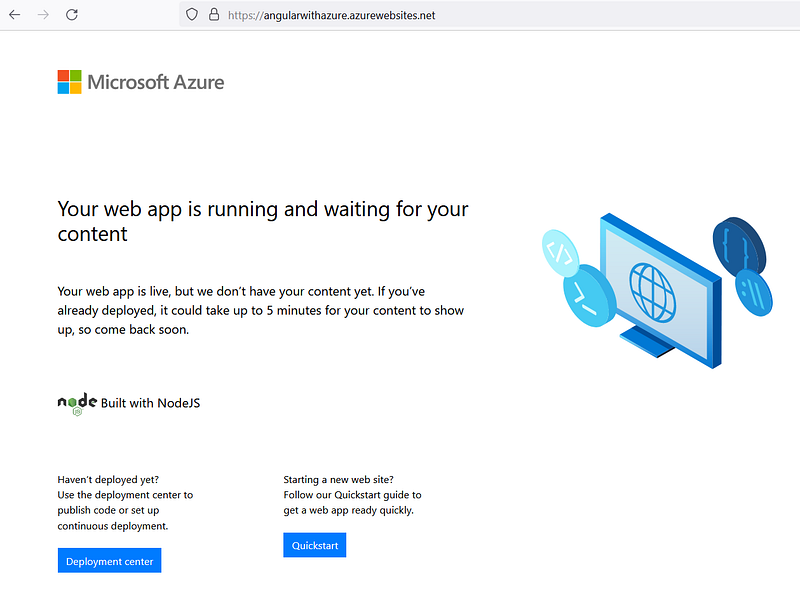Open the shield tracking protection icon
Screen dimensions: 800x595
[192, 15]
